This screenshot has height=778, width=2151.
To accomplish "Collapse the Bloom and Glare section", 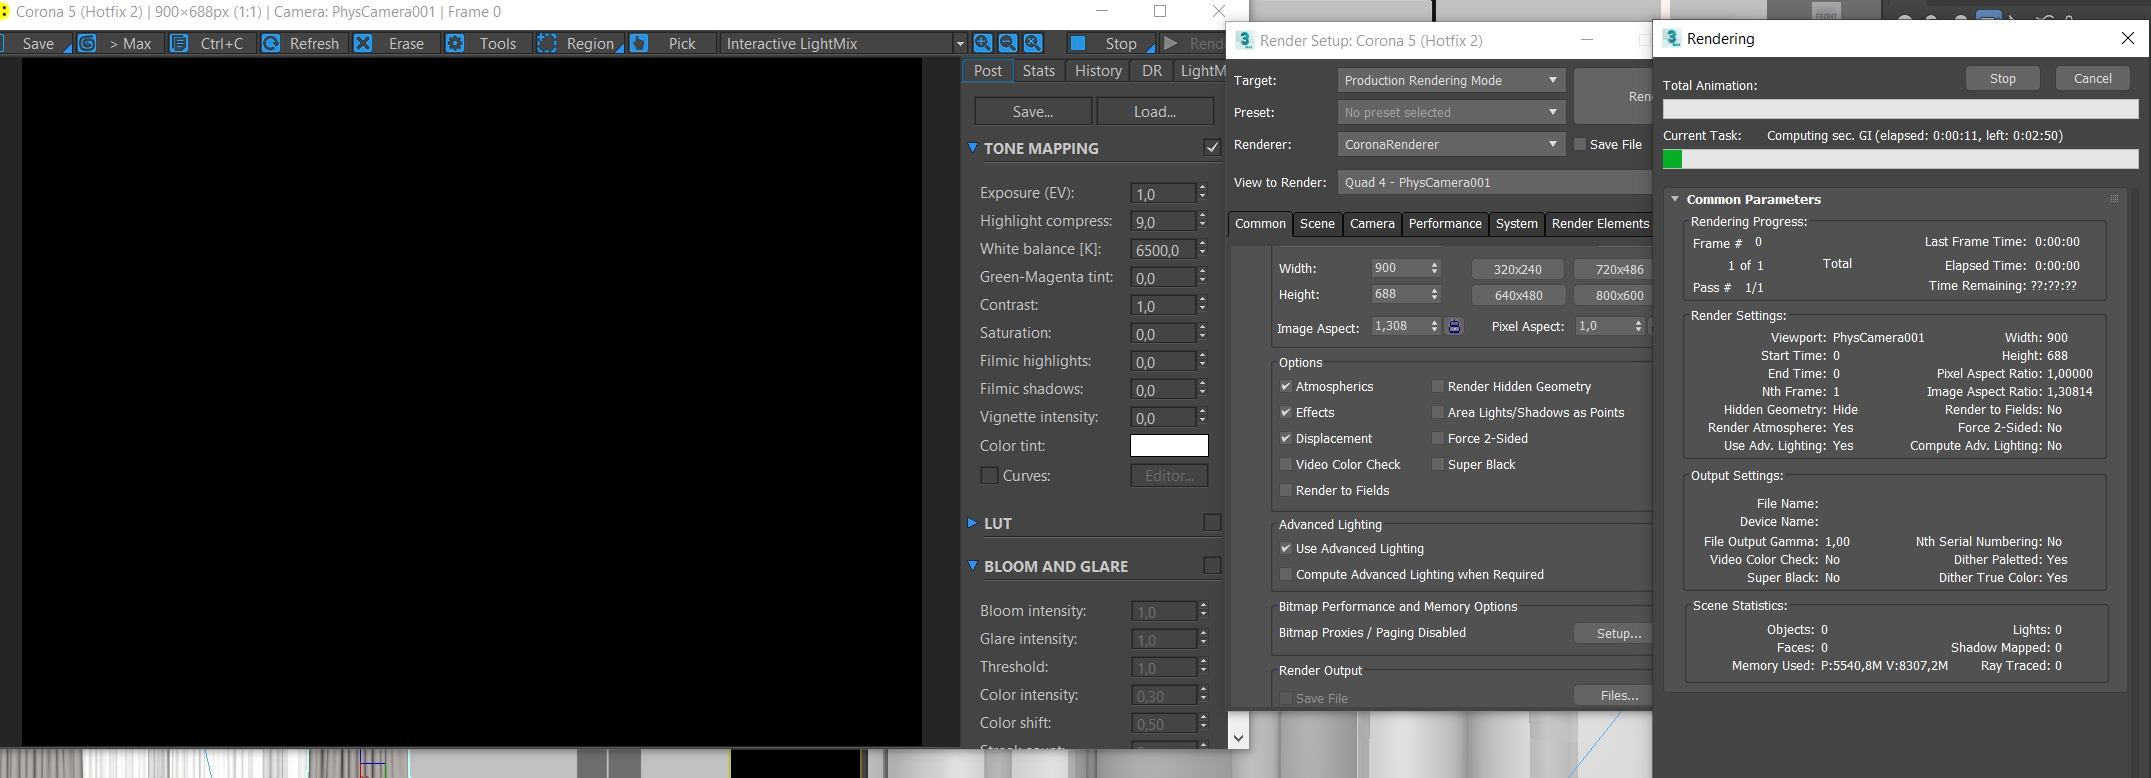I will 972,566.
